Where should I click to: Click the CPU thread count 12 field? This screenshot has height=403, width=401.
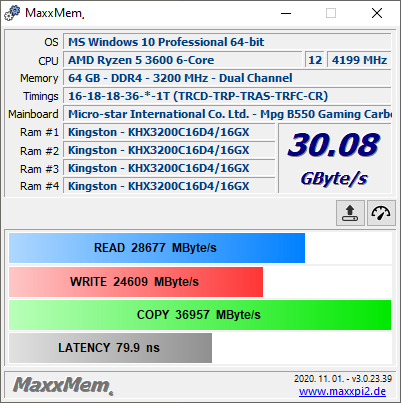point(315,60)
